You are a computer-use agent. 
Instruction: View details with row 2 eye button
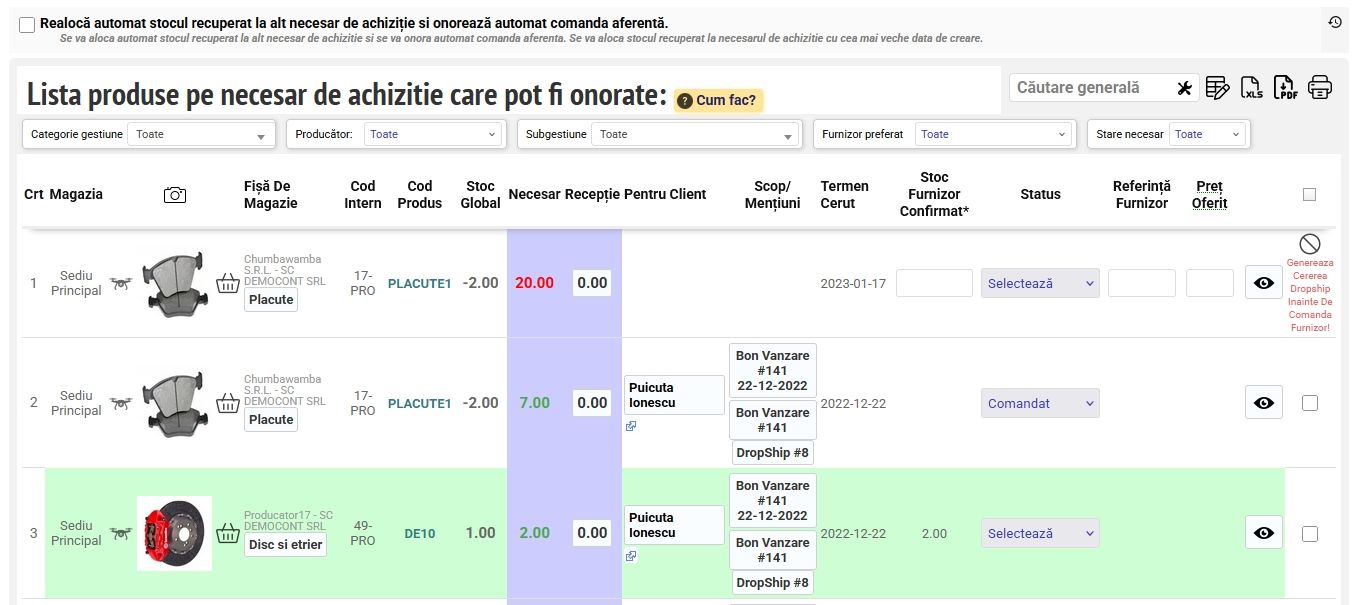[1263, 403]
